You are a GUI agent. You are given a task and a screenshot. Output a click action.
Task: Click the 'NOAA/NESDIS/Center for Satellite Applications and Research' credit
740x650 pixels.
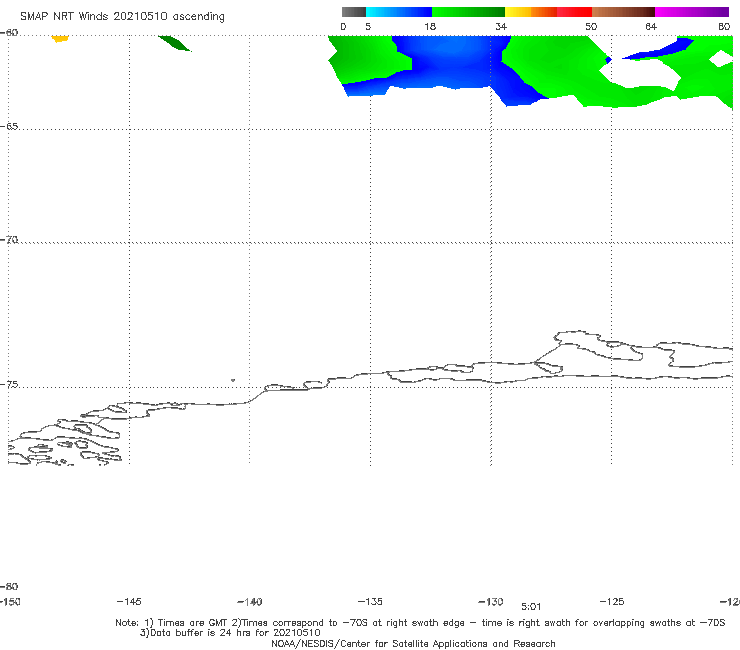point(413,644)
